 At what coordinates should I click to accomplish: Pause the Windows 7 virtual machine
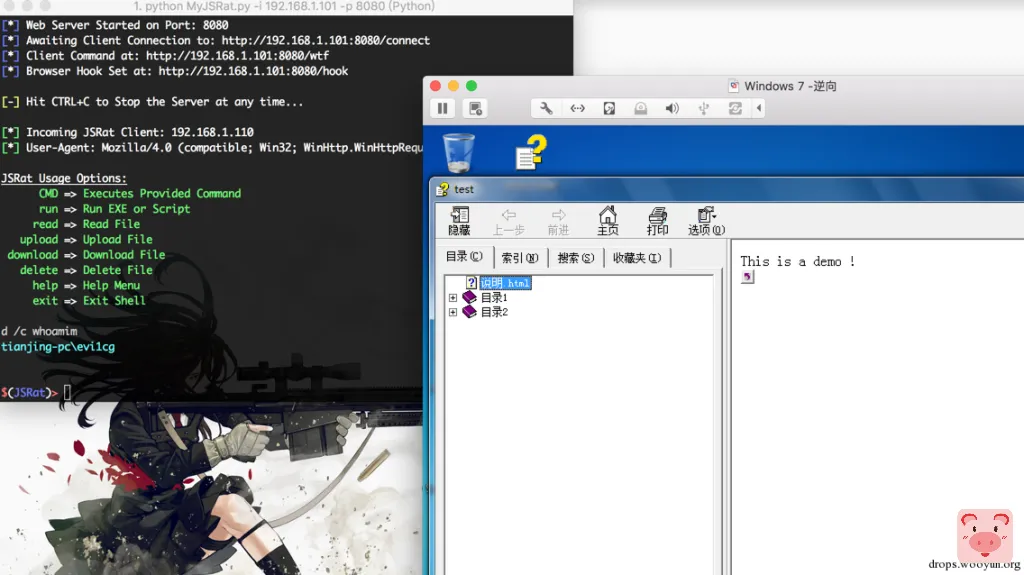443,108
